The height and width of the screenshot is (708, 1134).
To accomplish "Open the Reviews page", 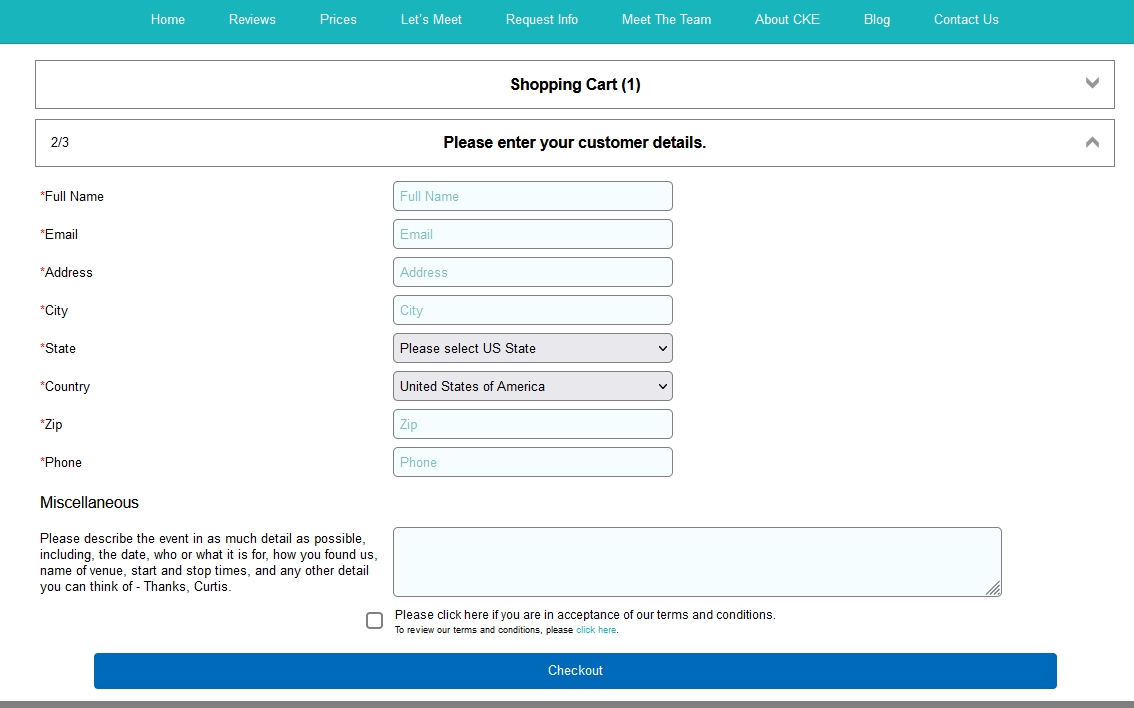I will pyautogui.click(x=252, y=20).
